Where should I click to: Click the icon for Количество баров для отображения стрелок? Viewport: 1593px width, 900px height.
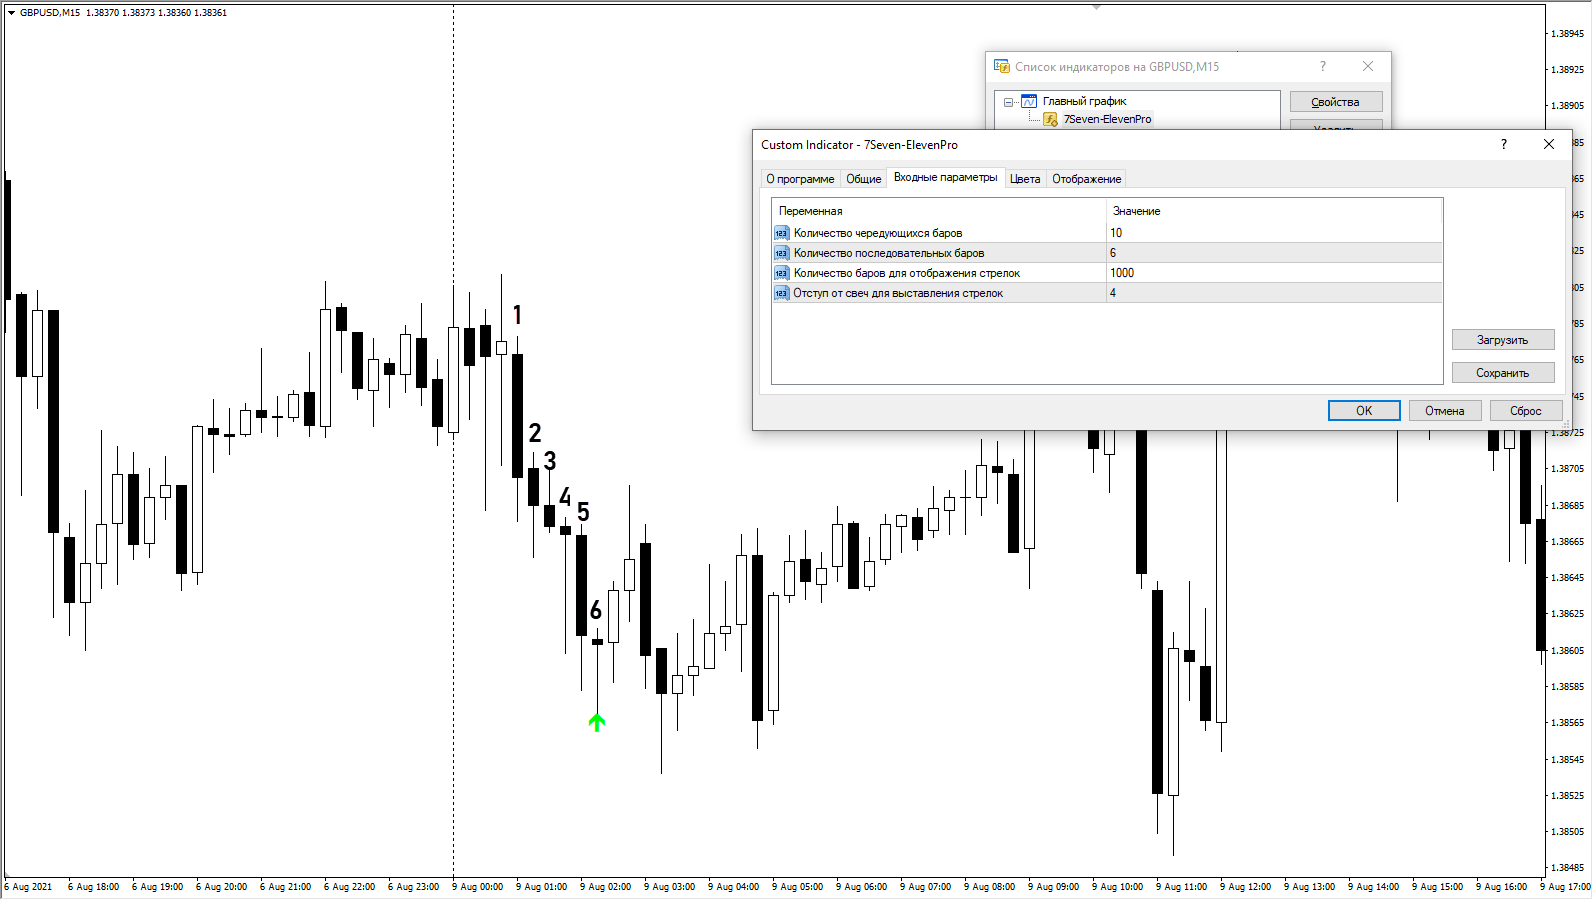[x=781, y=273]
